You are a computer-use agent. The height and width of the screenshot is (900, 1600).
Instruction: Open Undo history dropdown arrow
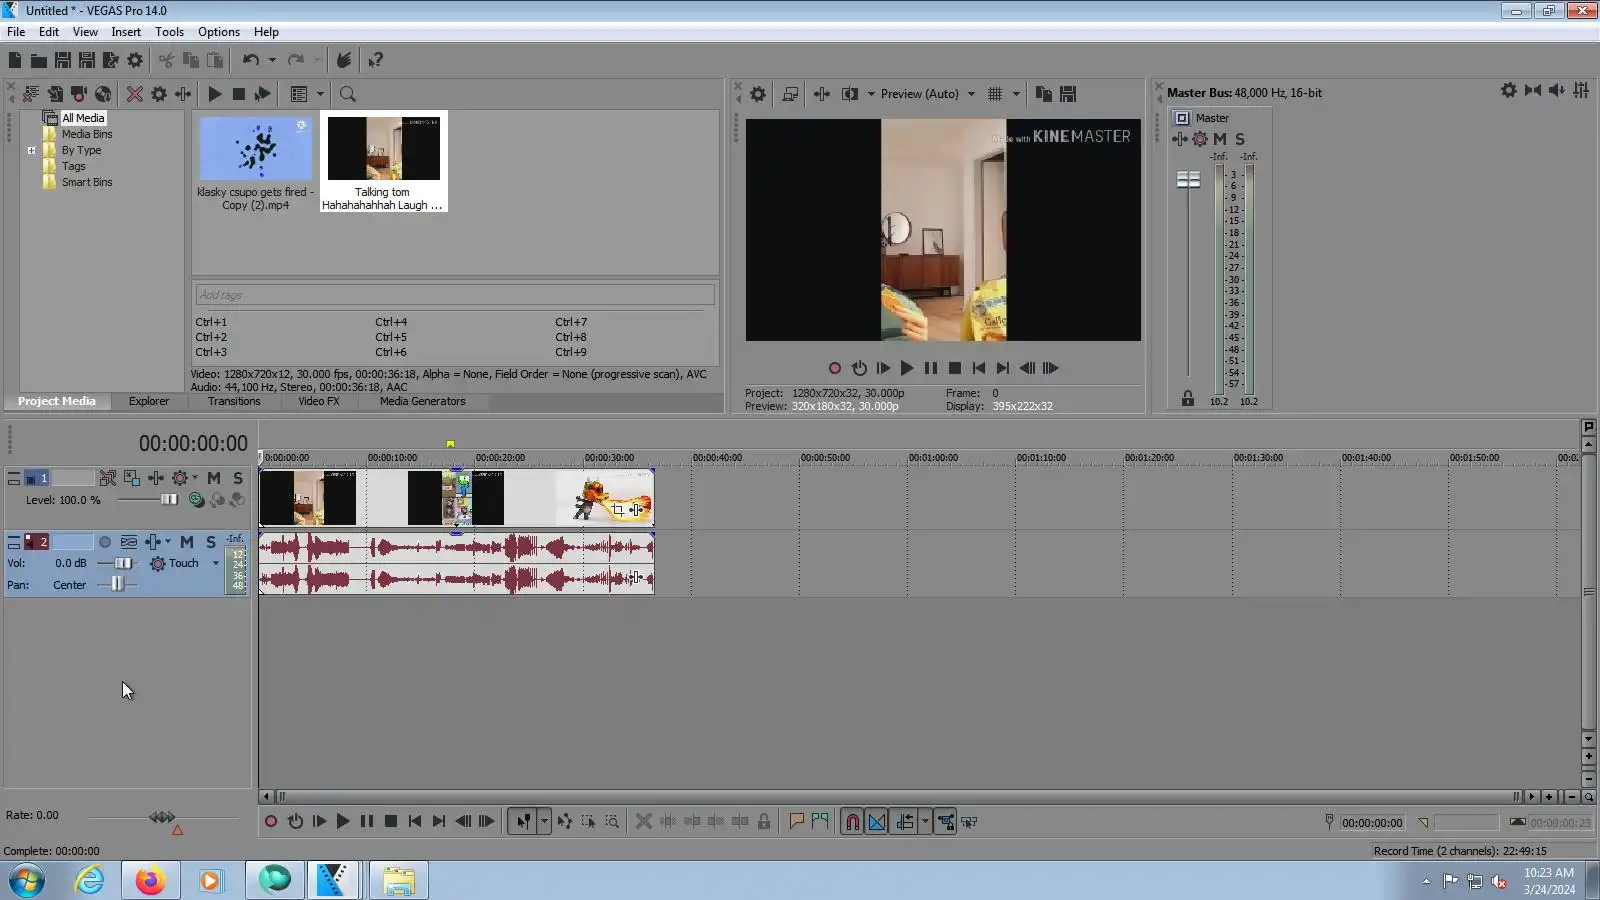point(272,60)
